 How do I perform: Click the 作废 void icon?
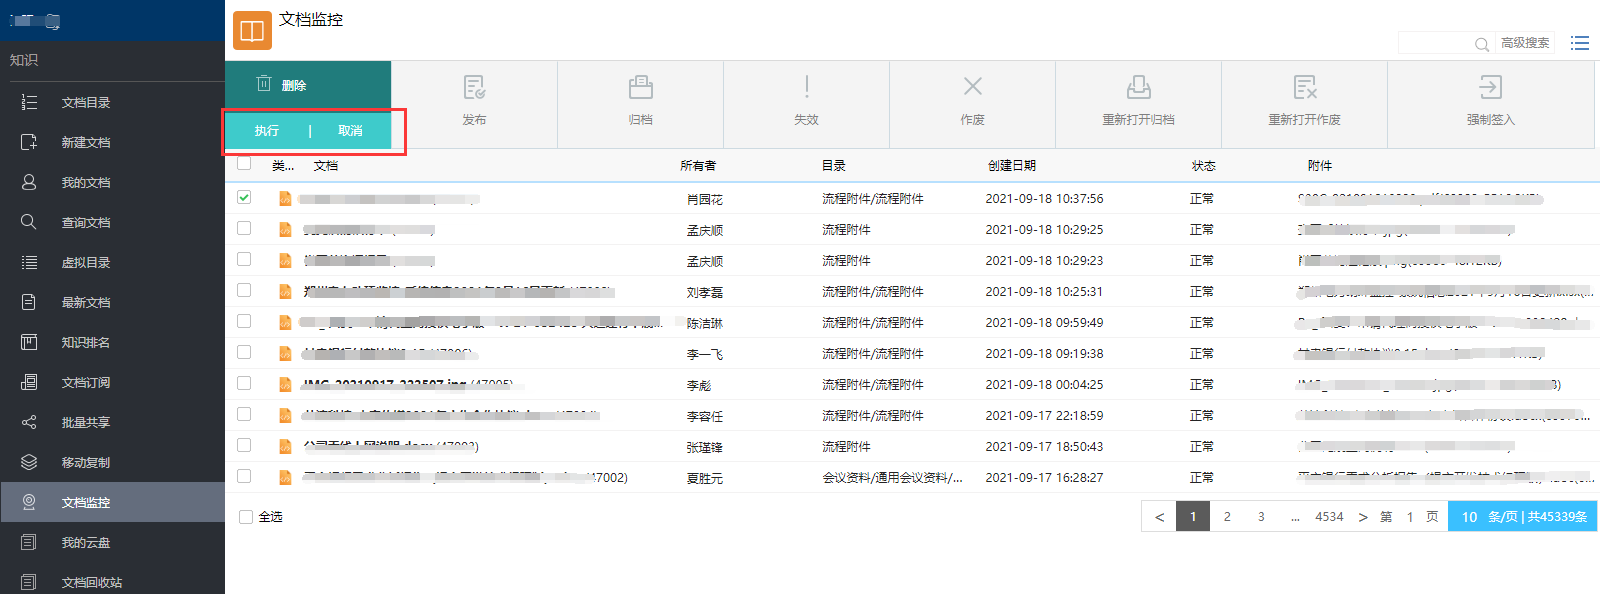(x=972, y=87)
